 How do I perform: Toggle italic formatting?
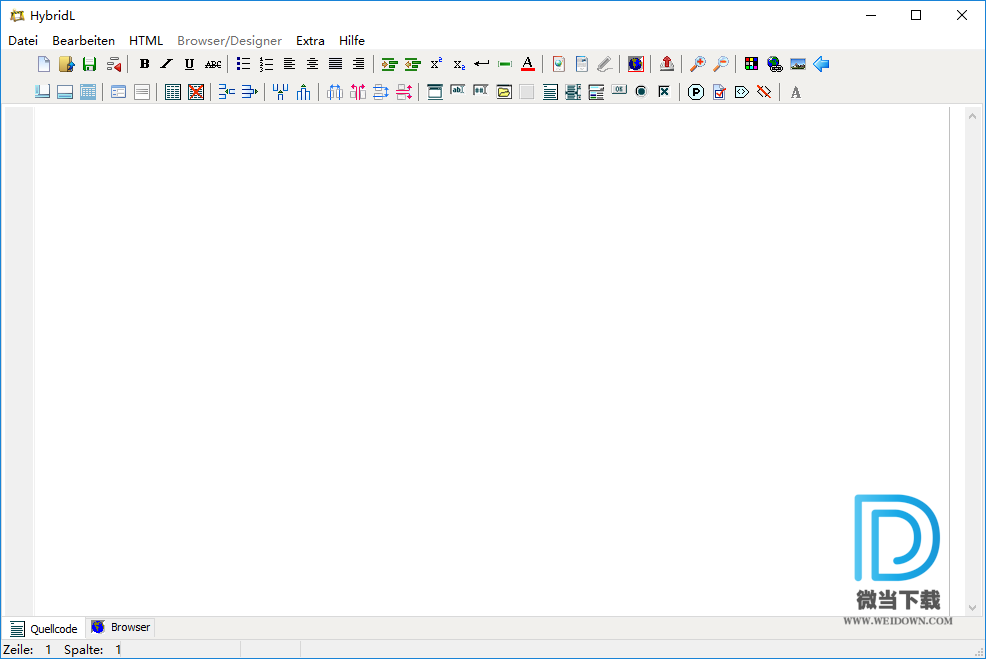pos(167,64)
